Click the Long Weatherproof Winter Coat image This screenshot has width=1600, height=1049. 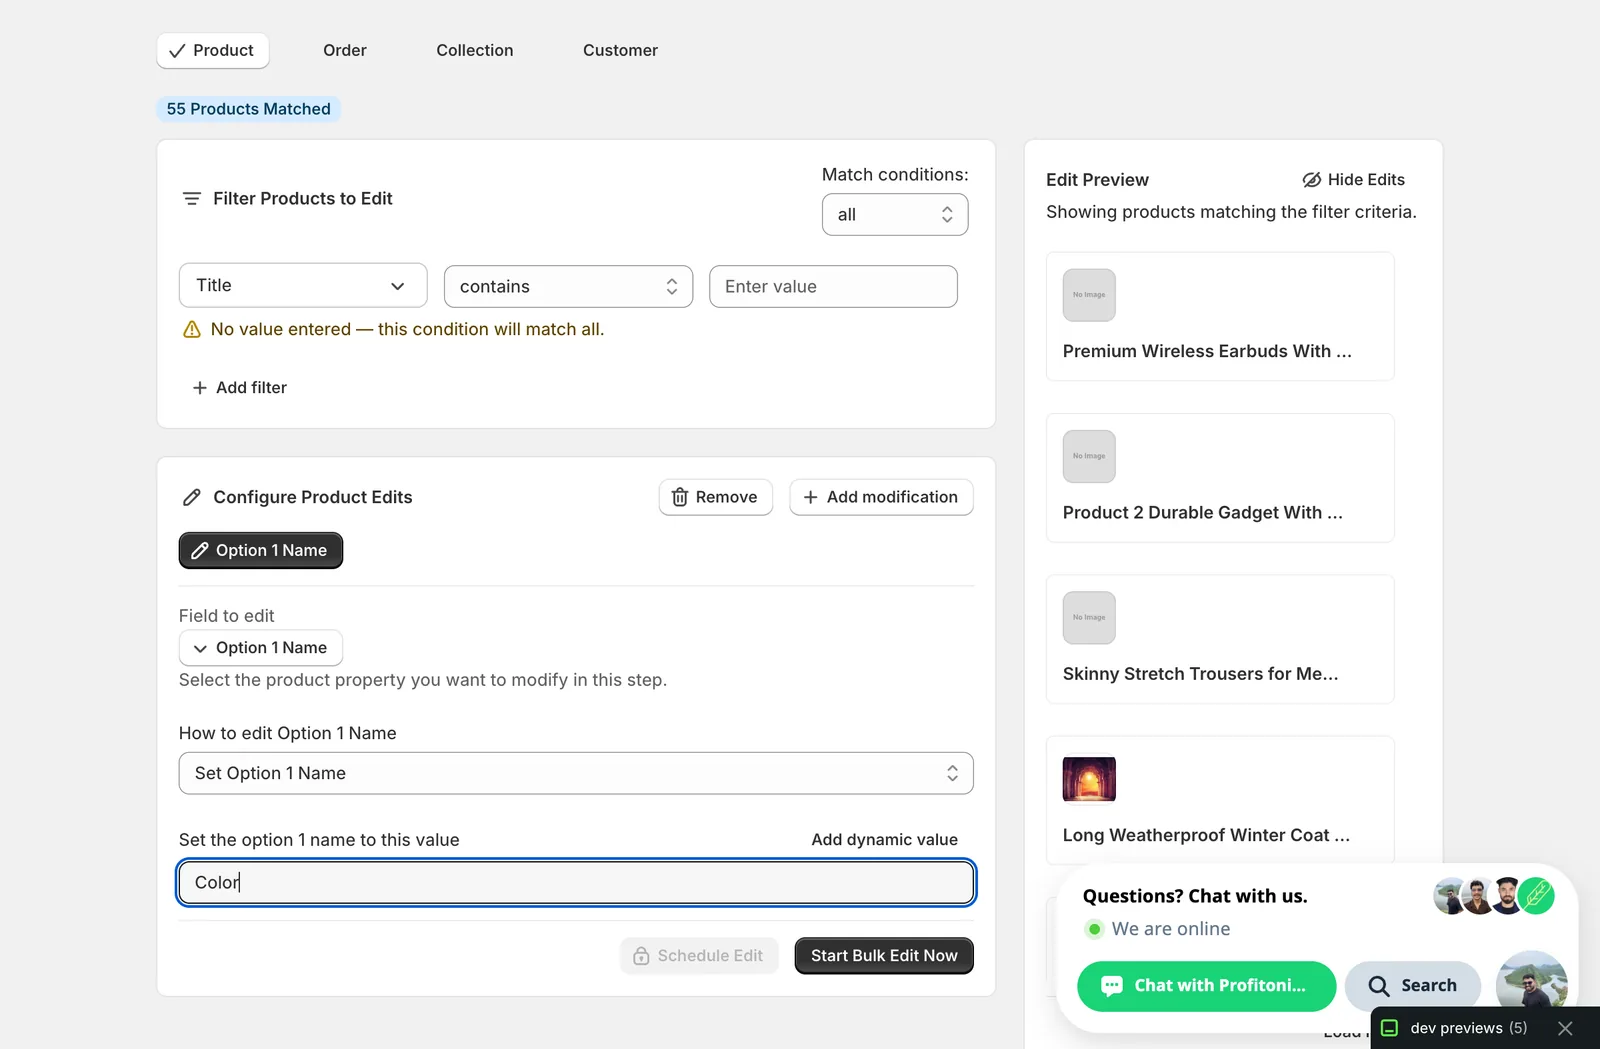[x=1089, y=779]
